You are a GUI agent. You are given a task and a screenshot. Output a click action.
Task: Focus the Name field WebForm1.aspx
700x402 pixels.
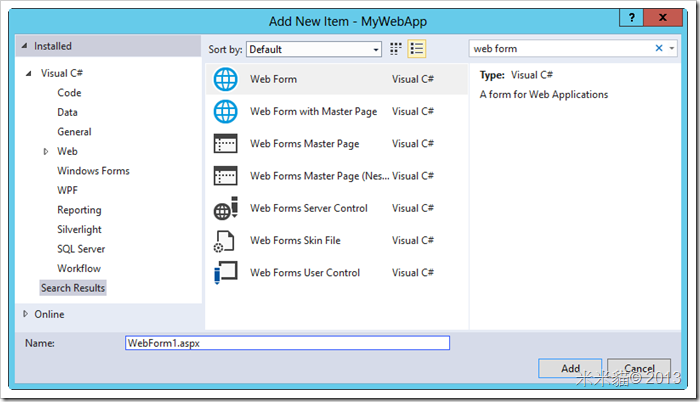287,343
